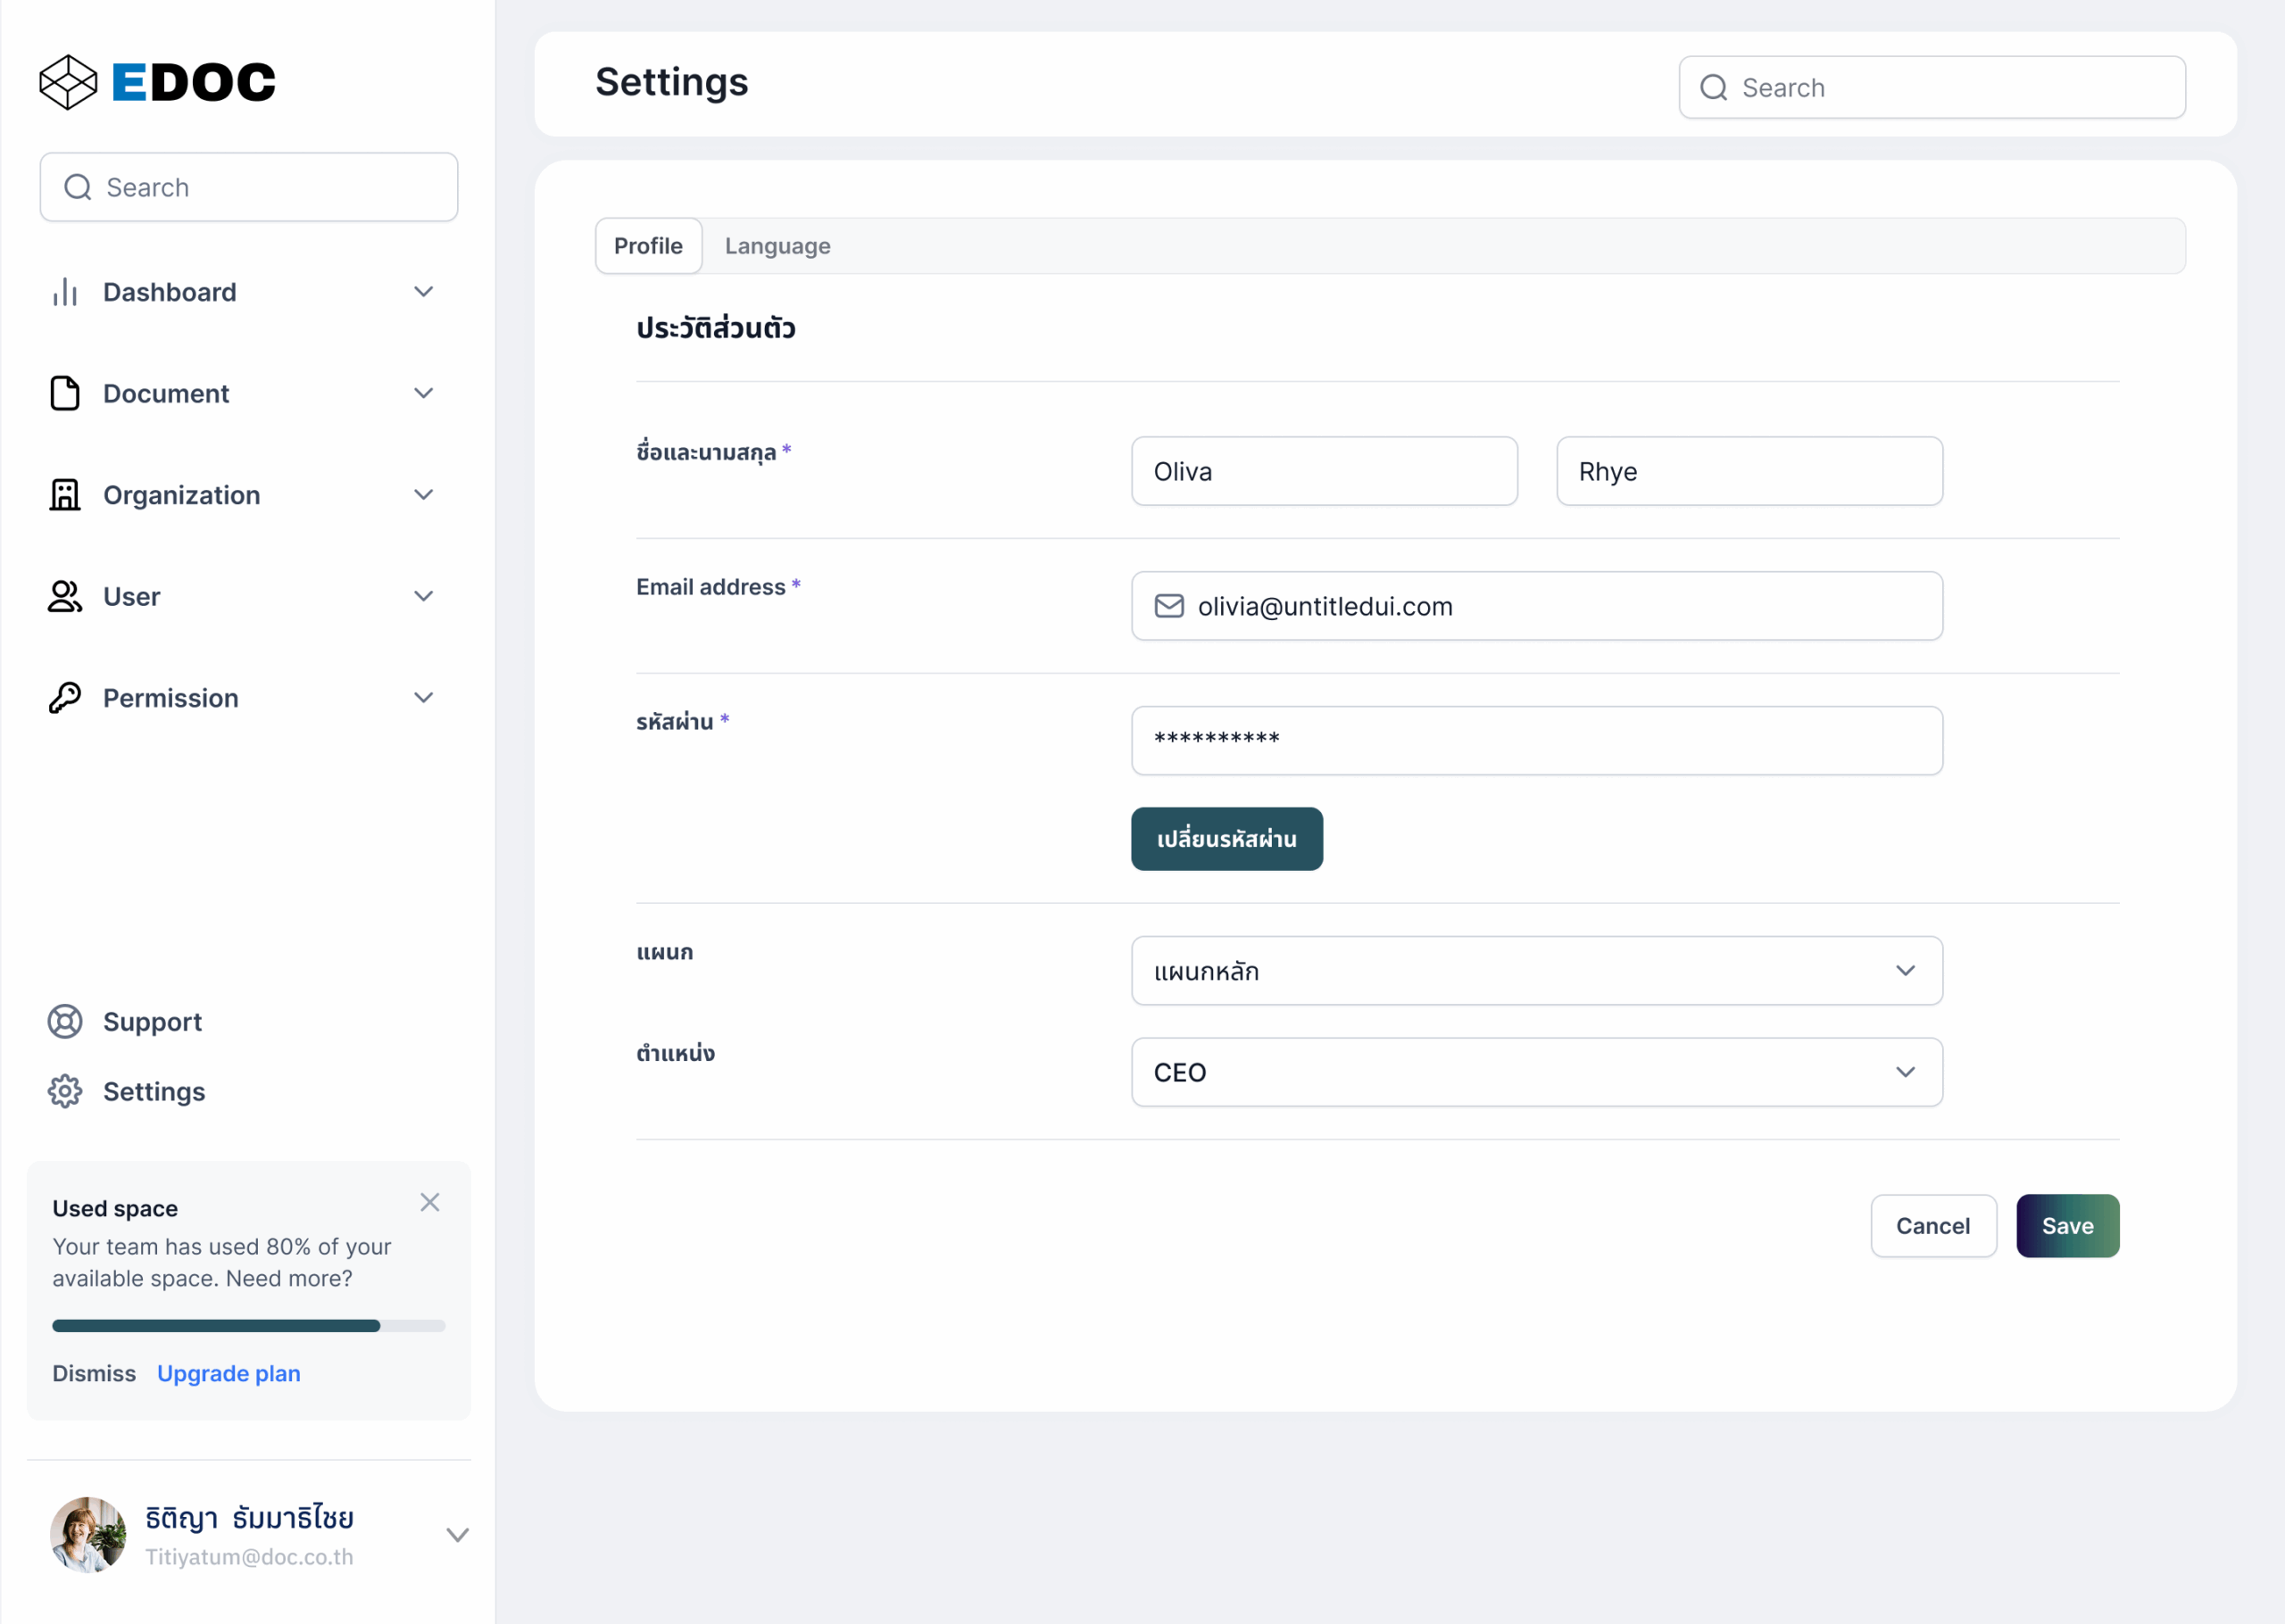The width and height of the screenshot is (2285, 1624).
Task: Click the Permission key icon
Action: pyautogui.click(x=65, y=698)
